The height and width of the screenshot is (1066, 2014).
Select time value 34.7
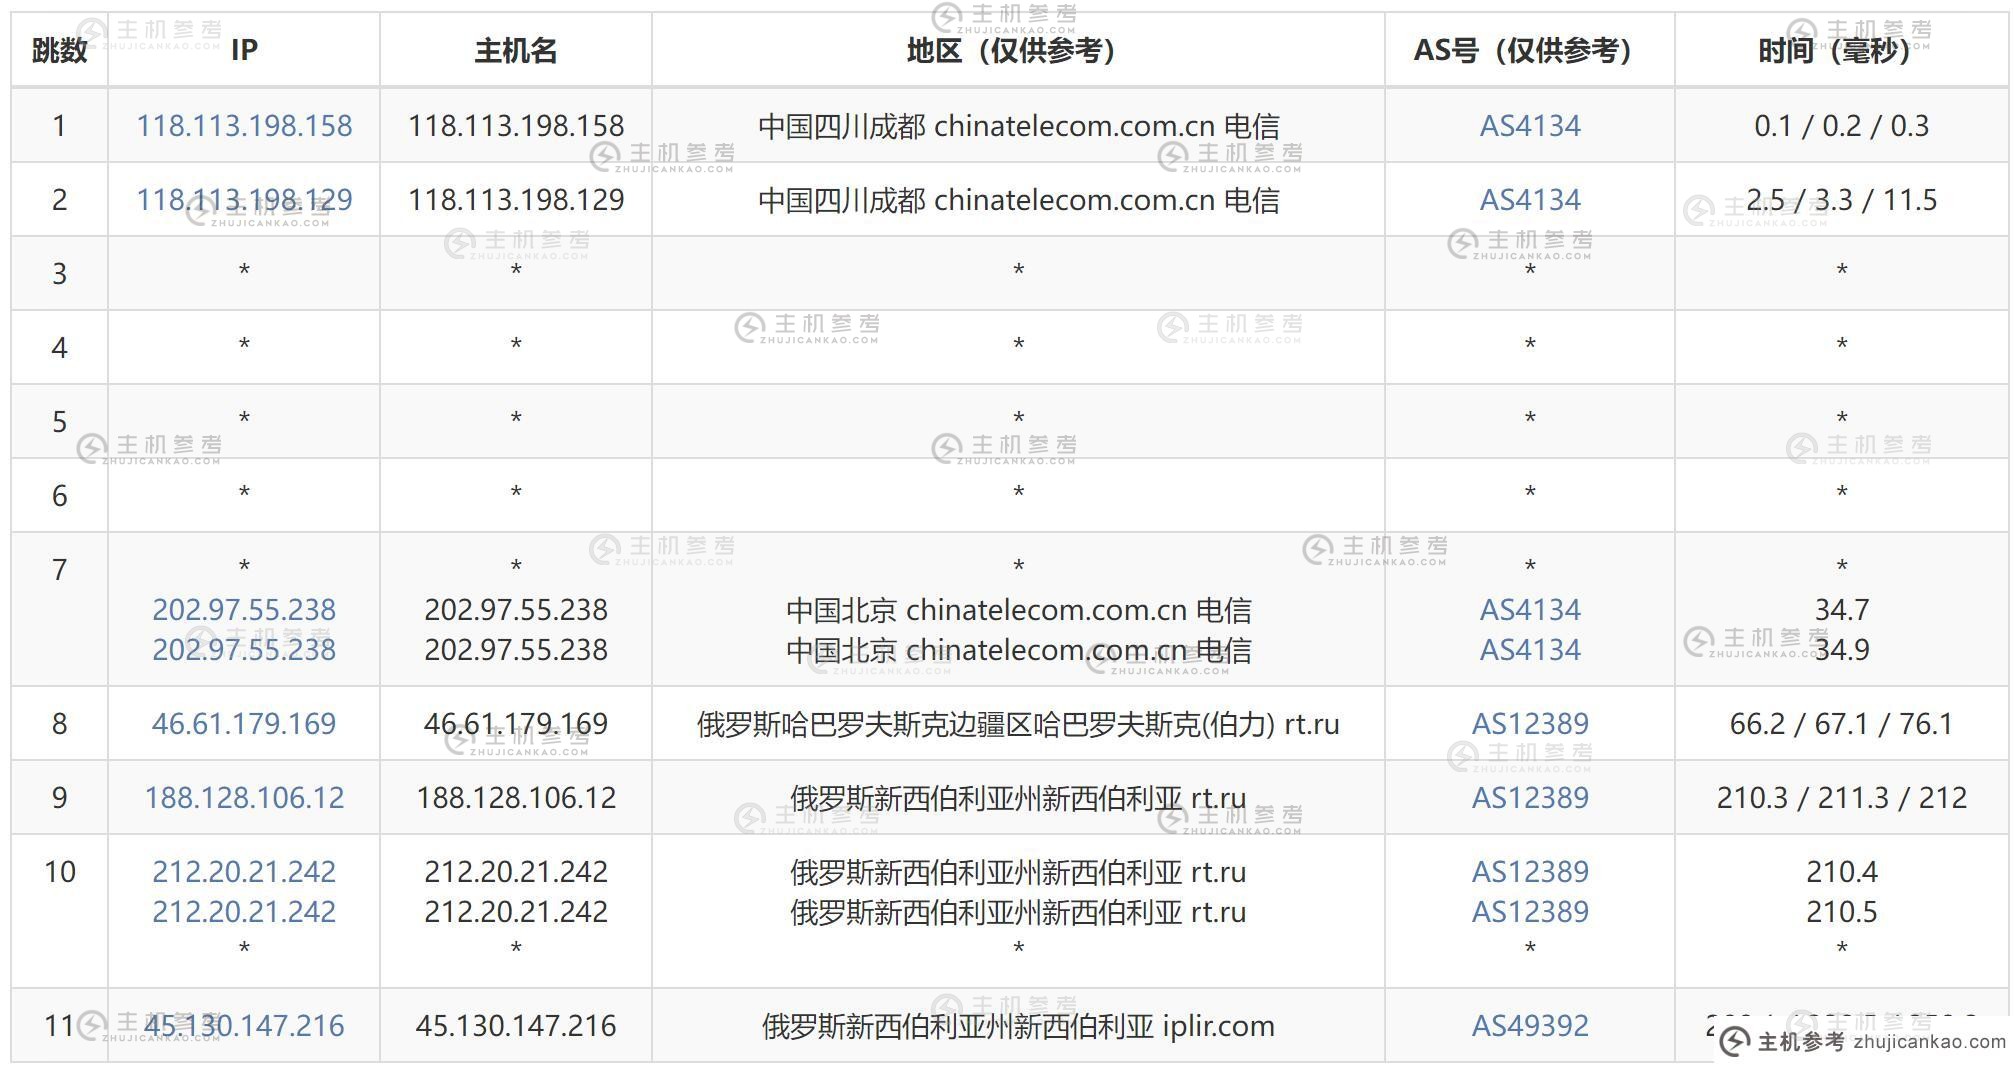coord(1842,610)
